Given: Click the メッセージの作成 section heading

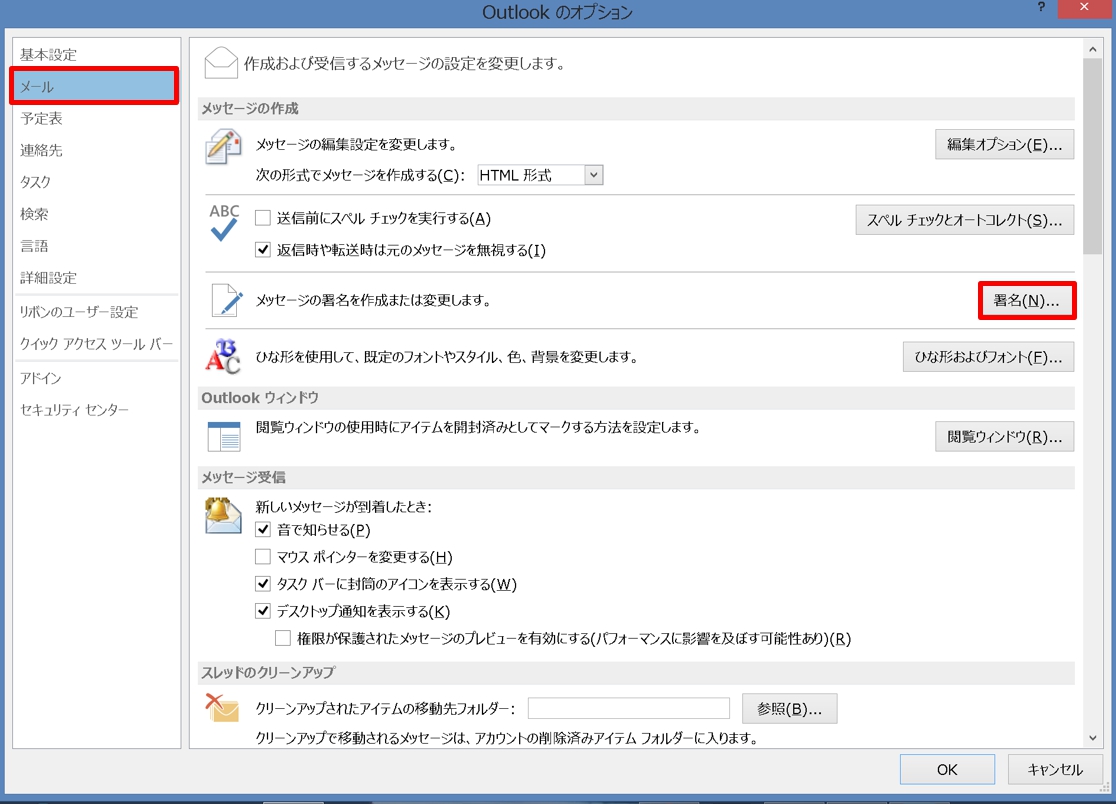Looking at the screenshot, I should (x=250, y=109).
